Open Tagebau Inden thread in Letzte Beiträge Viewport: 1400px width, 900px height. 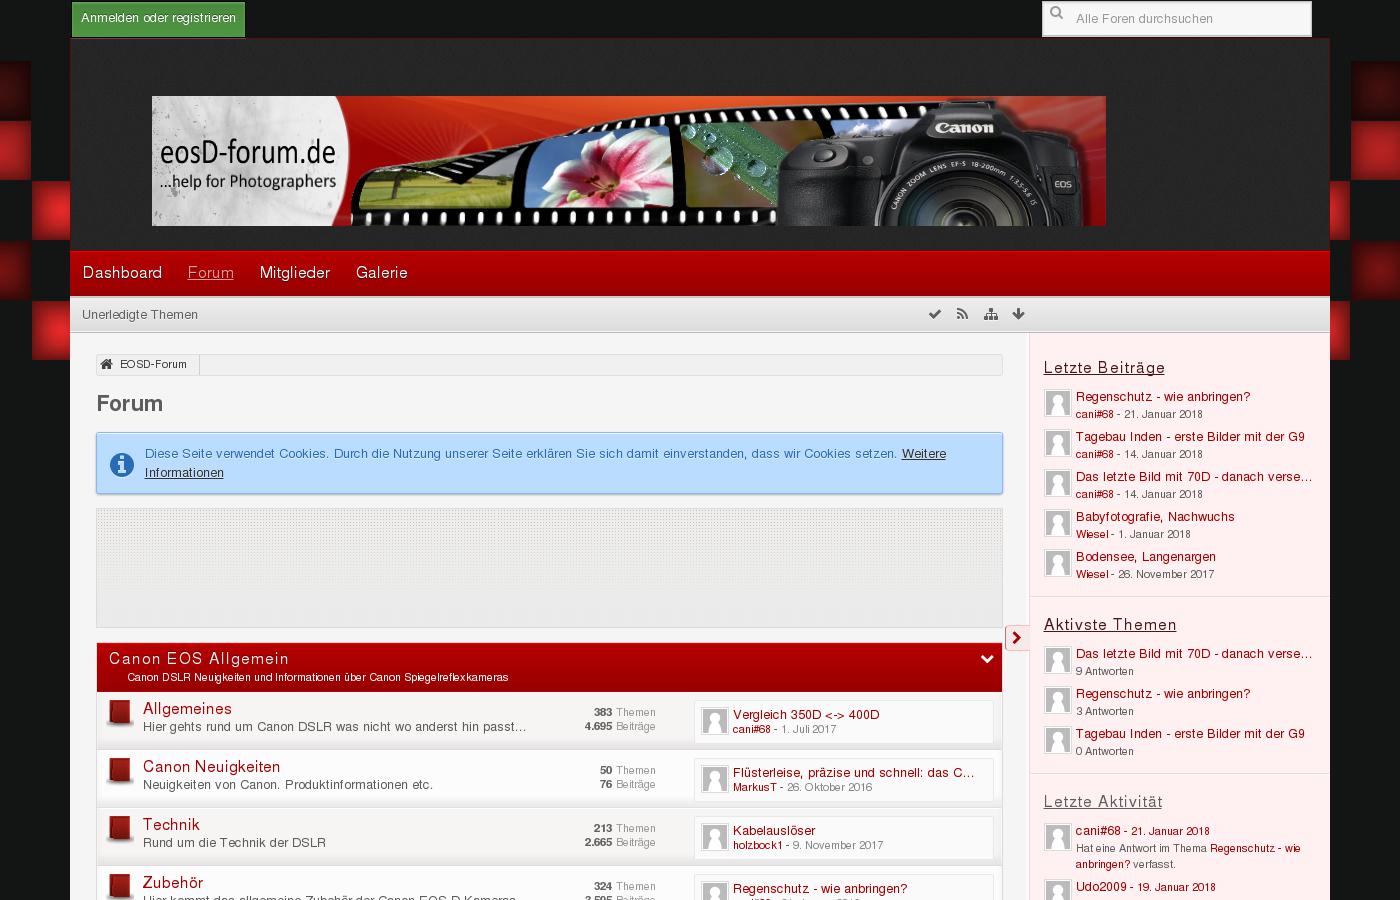1190,437
